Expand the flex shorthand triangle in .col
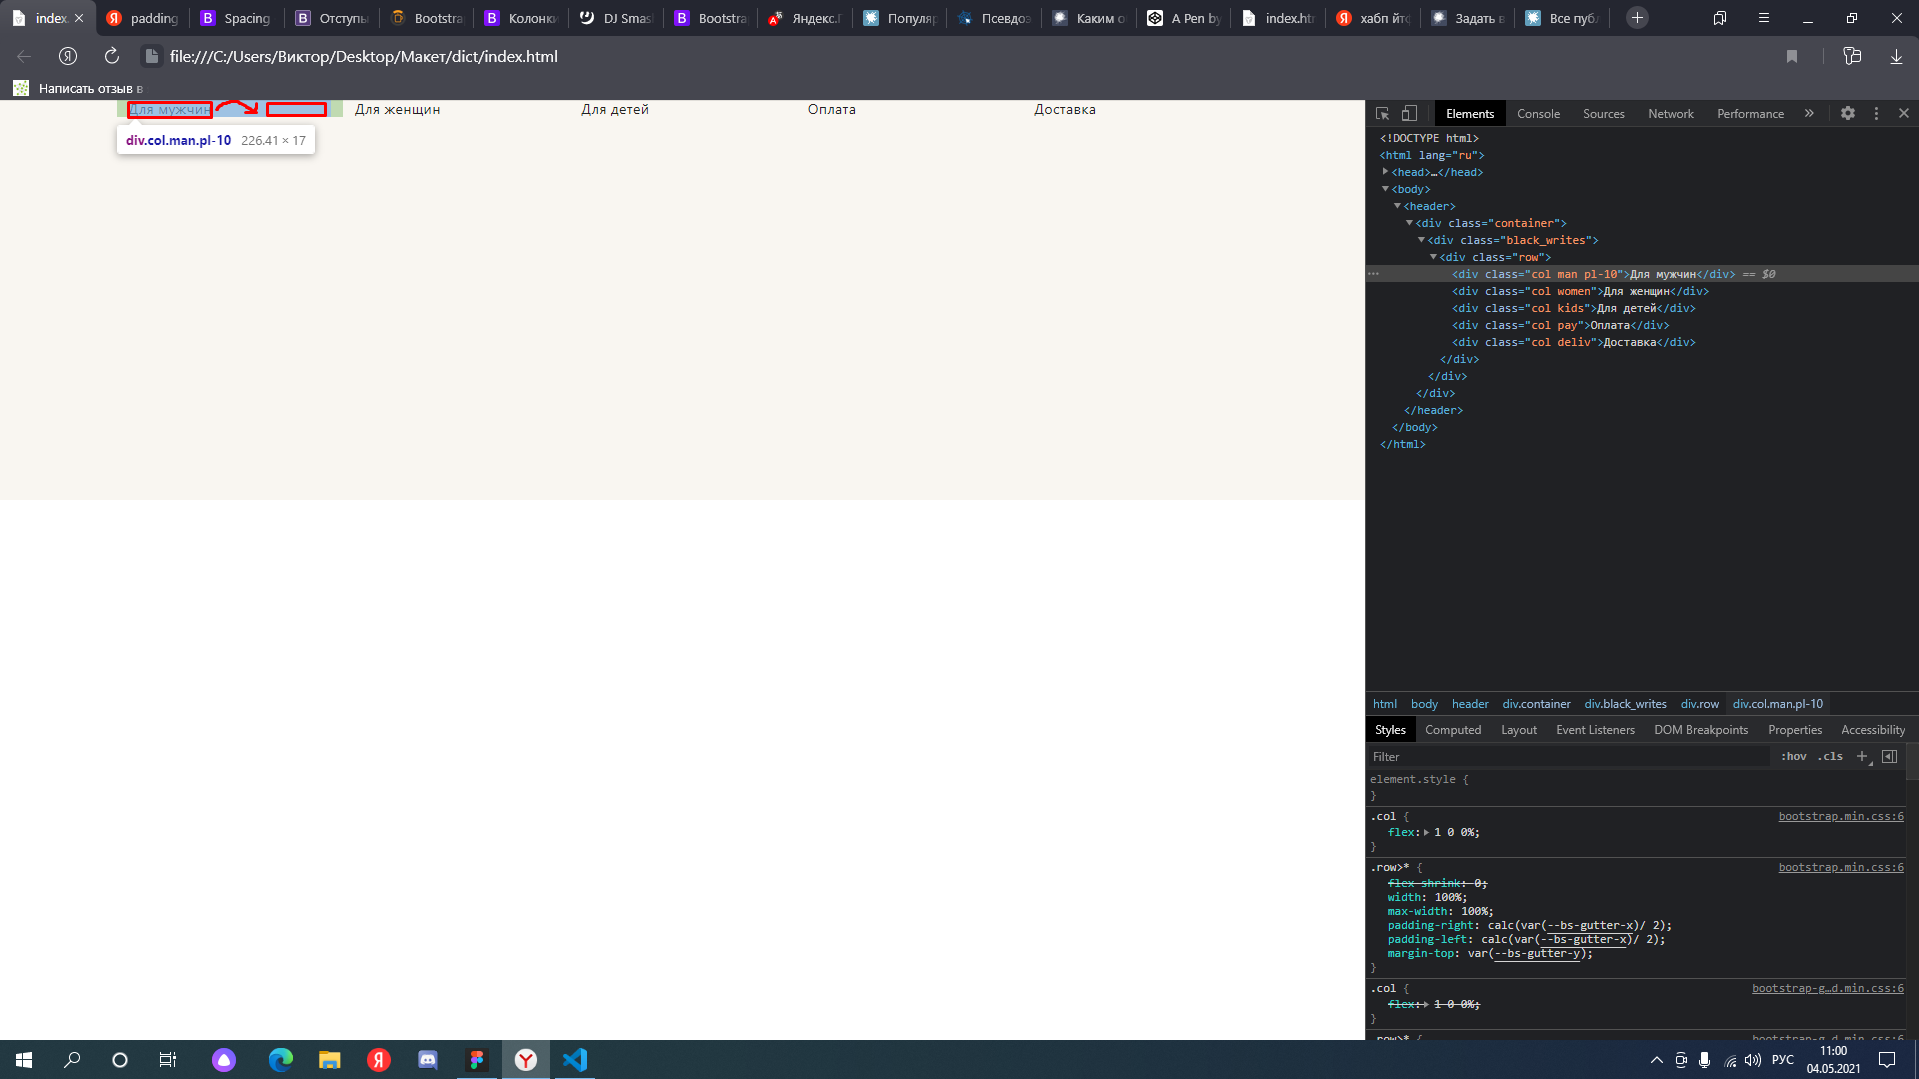Screen dimensions: 1919x1079 (1426, 832)
